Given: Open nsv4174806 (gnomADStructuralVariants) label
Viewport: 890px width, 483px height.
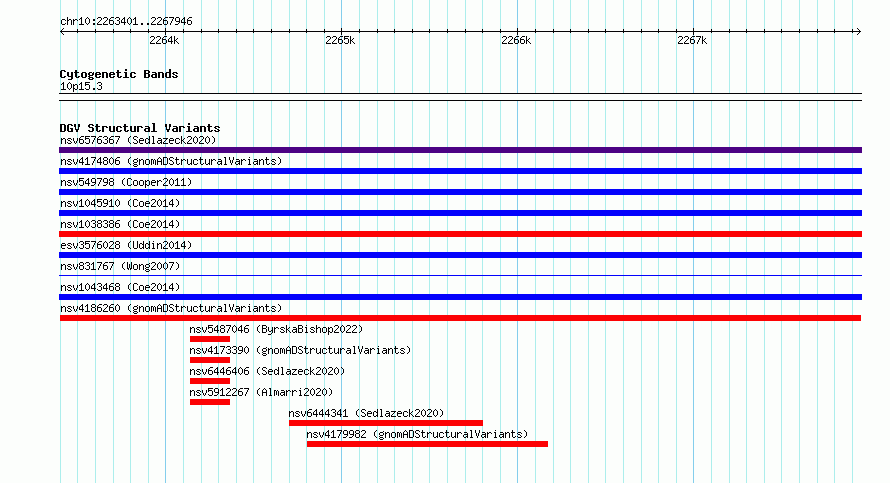Looking at the screenshot, I should (x=171, y=161).
